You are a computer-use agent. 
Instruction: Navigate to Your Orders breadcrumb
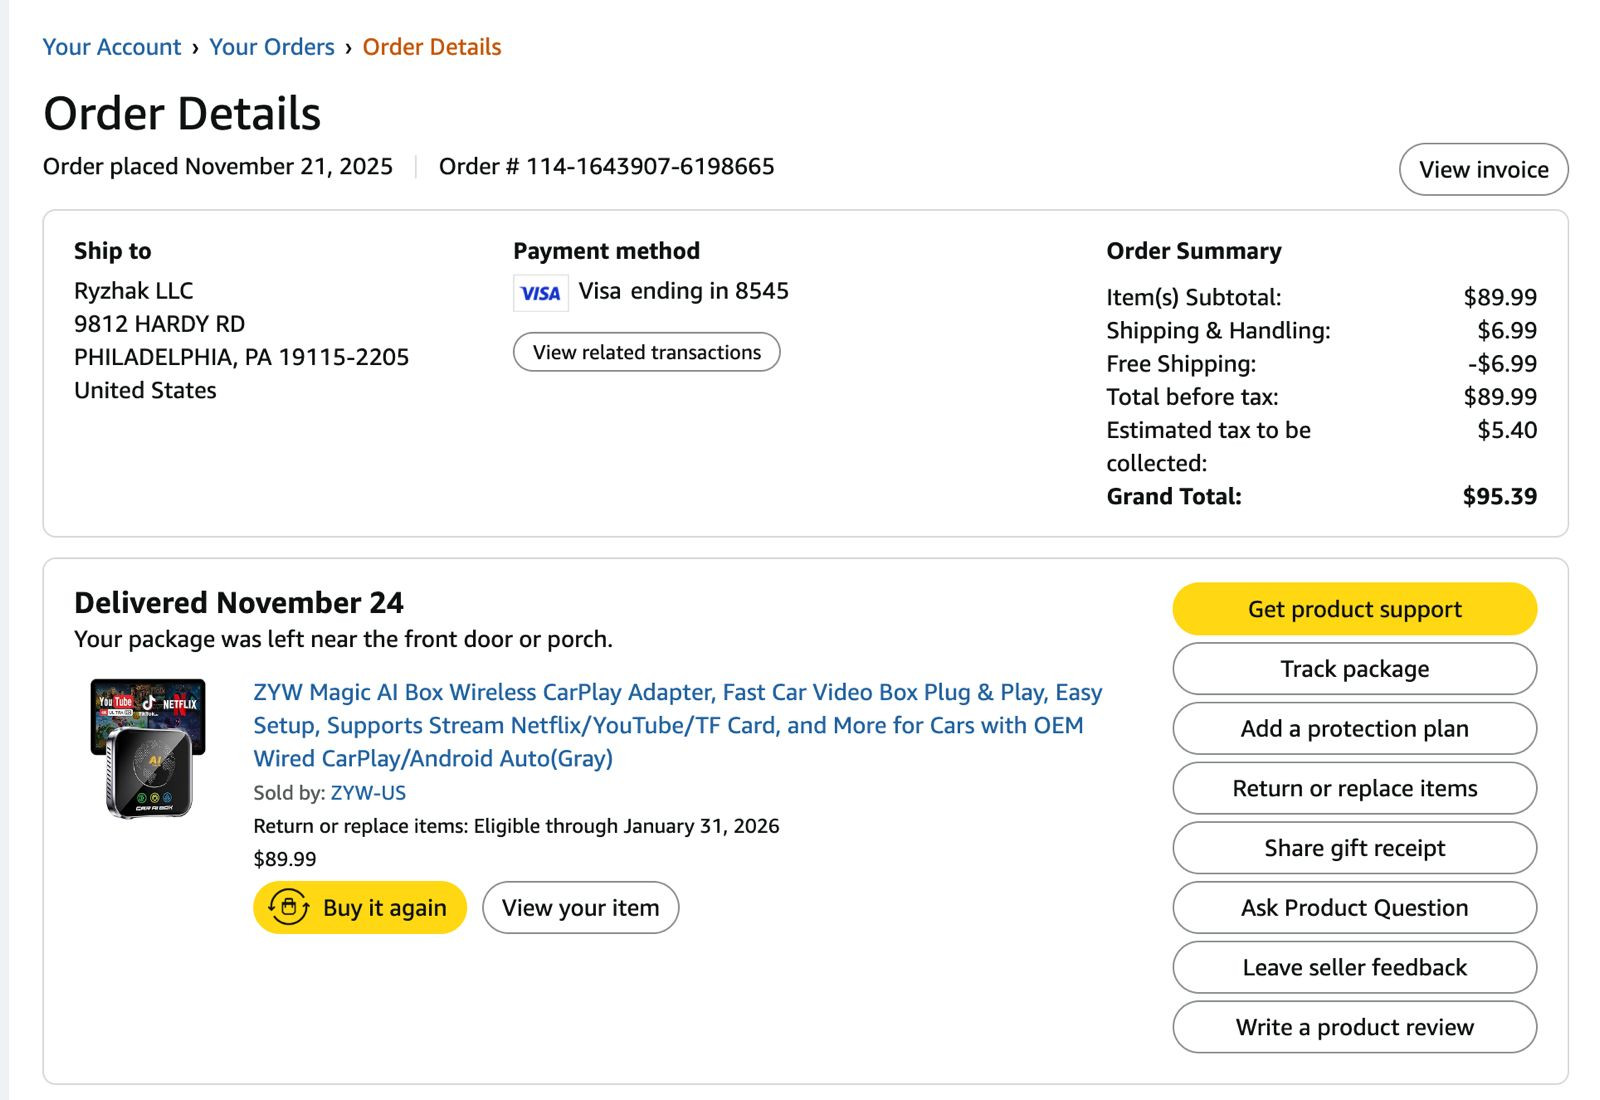[272, 47]
